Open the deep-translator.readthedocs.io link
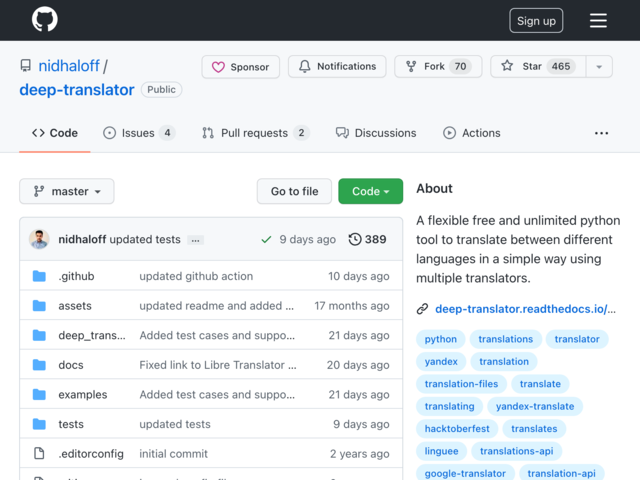640x480 pixels. (x=525, y=309)
